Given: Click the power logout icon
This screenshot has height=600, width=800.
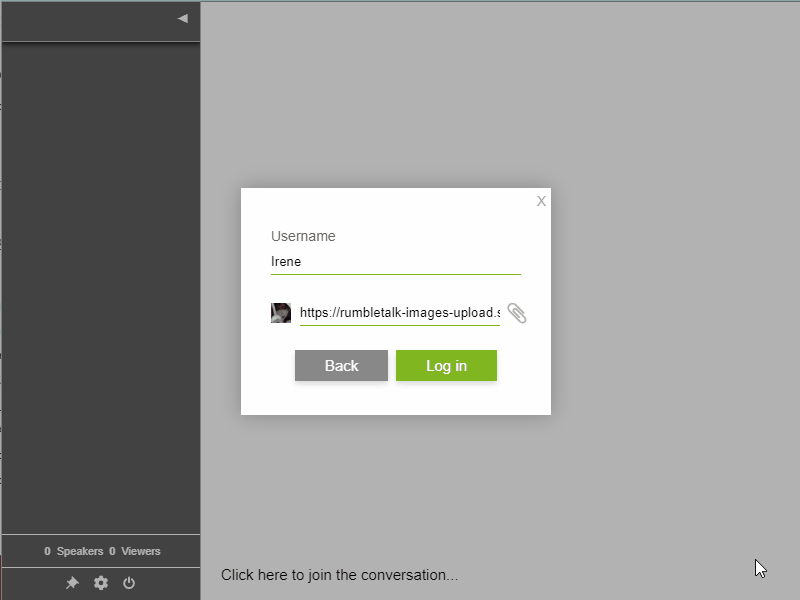Looking at the screenshot, I should [129, 583].
